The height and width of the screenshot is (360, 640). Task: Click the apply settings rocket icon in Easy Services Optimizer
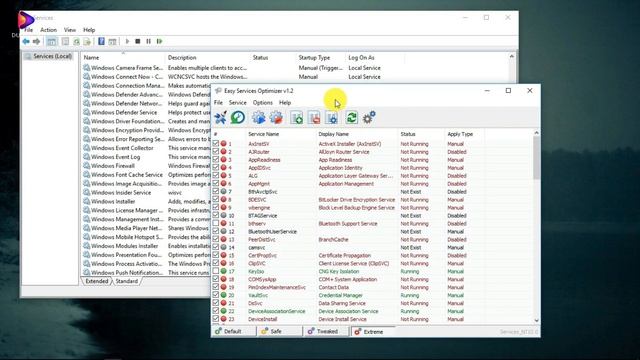coord(221,118)
